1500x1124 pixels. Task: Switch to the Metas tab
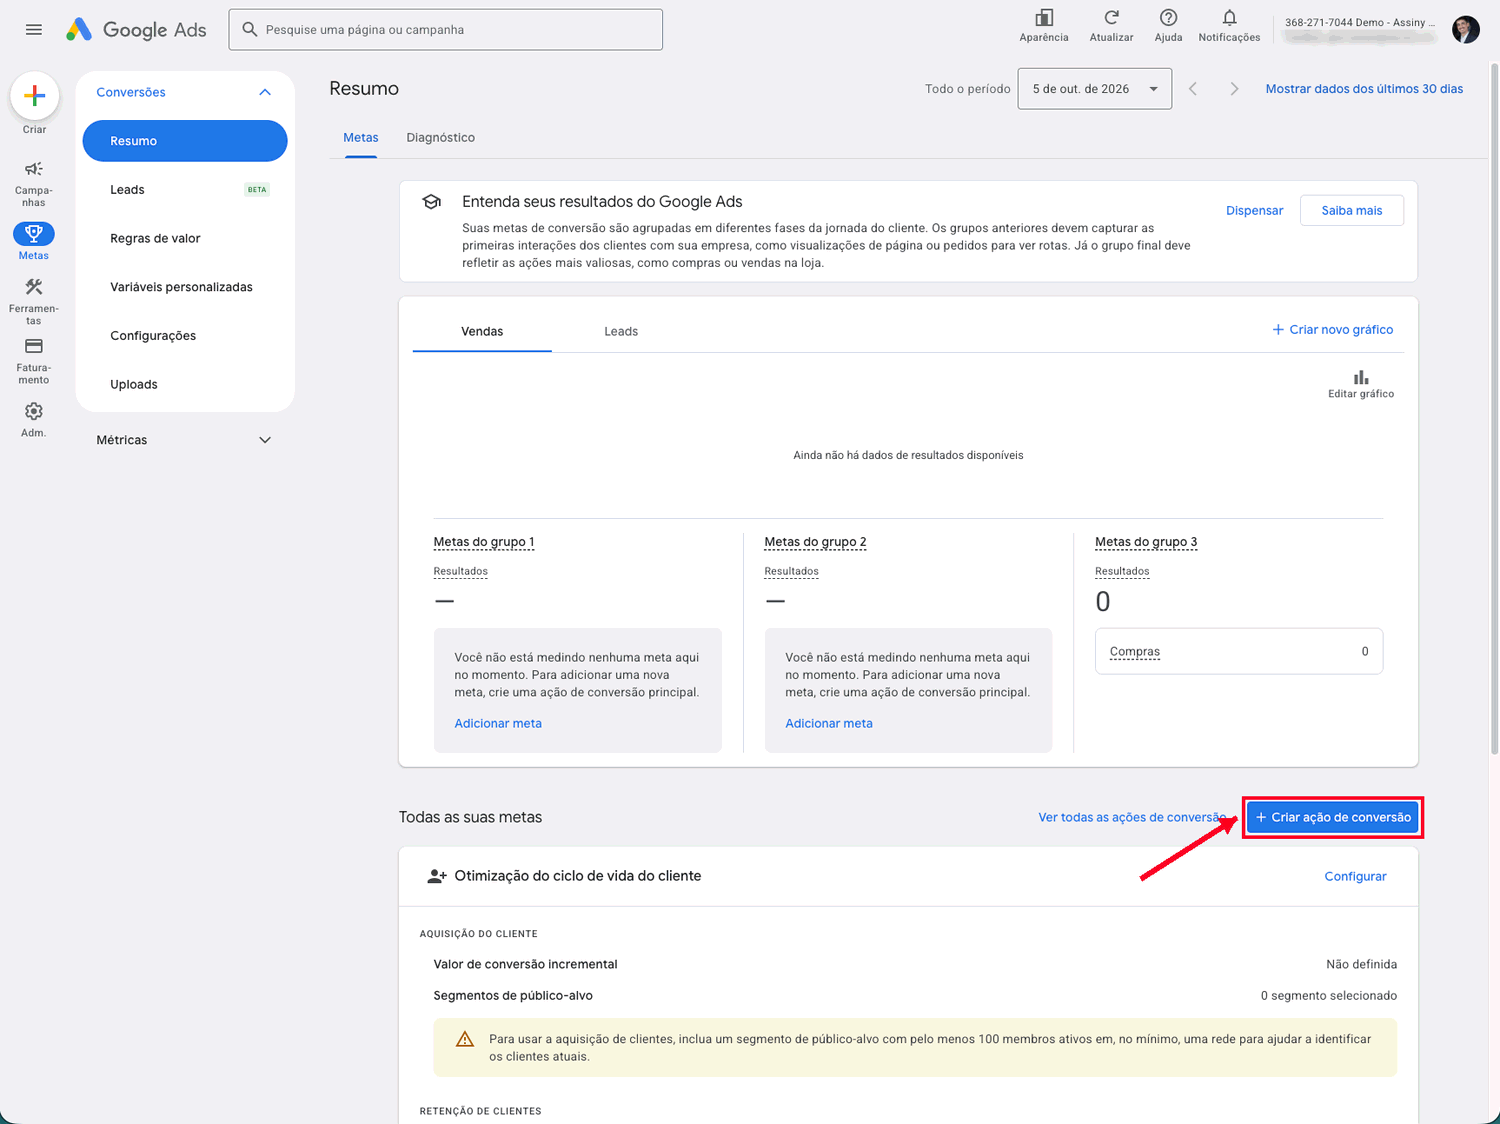pos(361,138)
